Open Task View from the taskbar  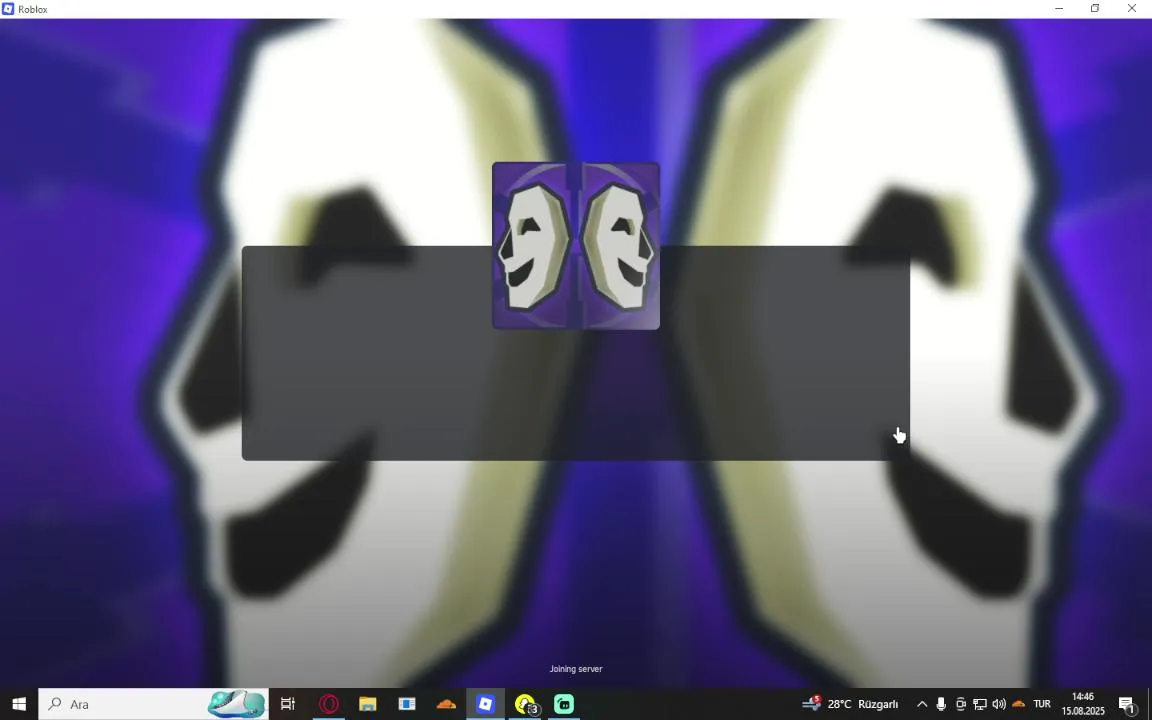(x=288, y=704)
